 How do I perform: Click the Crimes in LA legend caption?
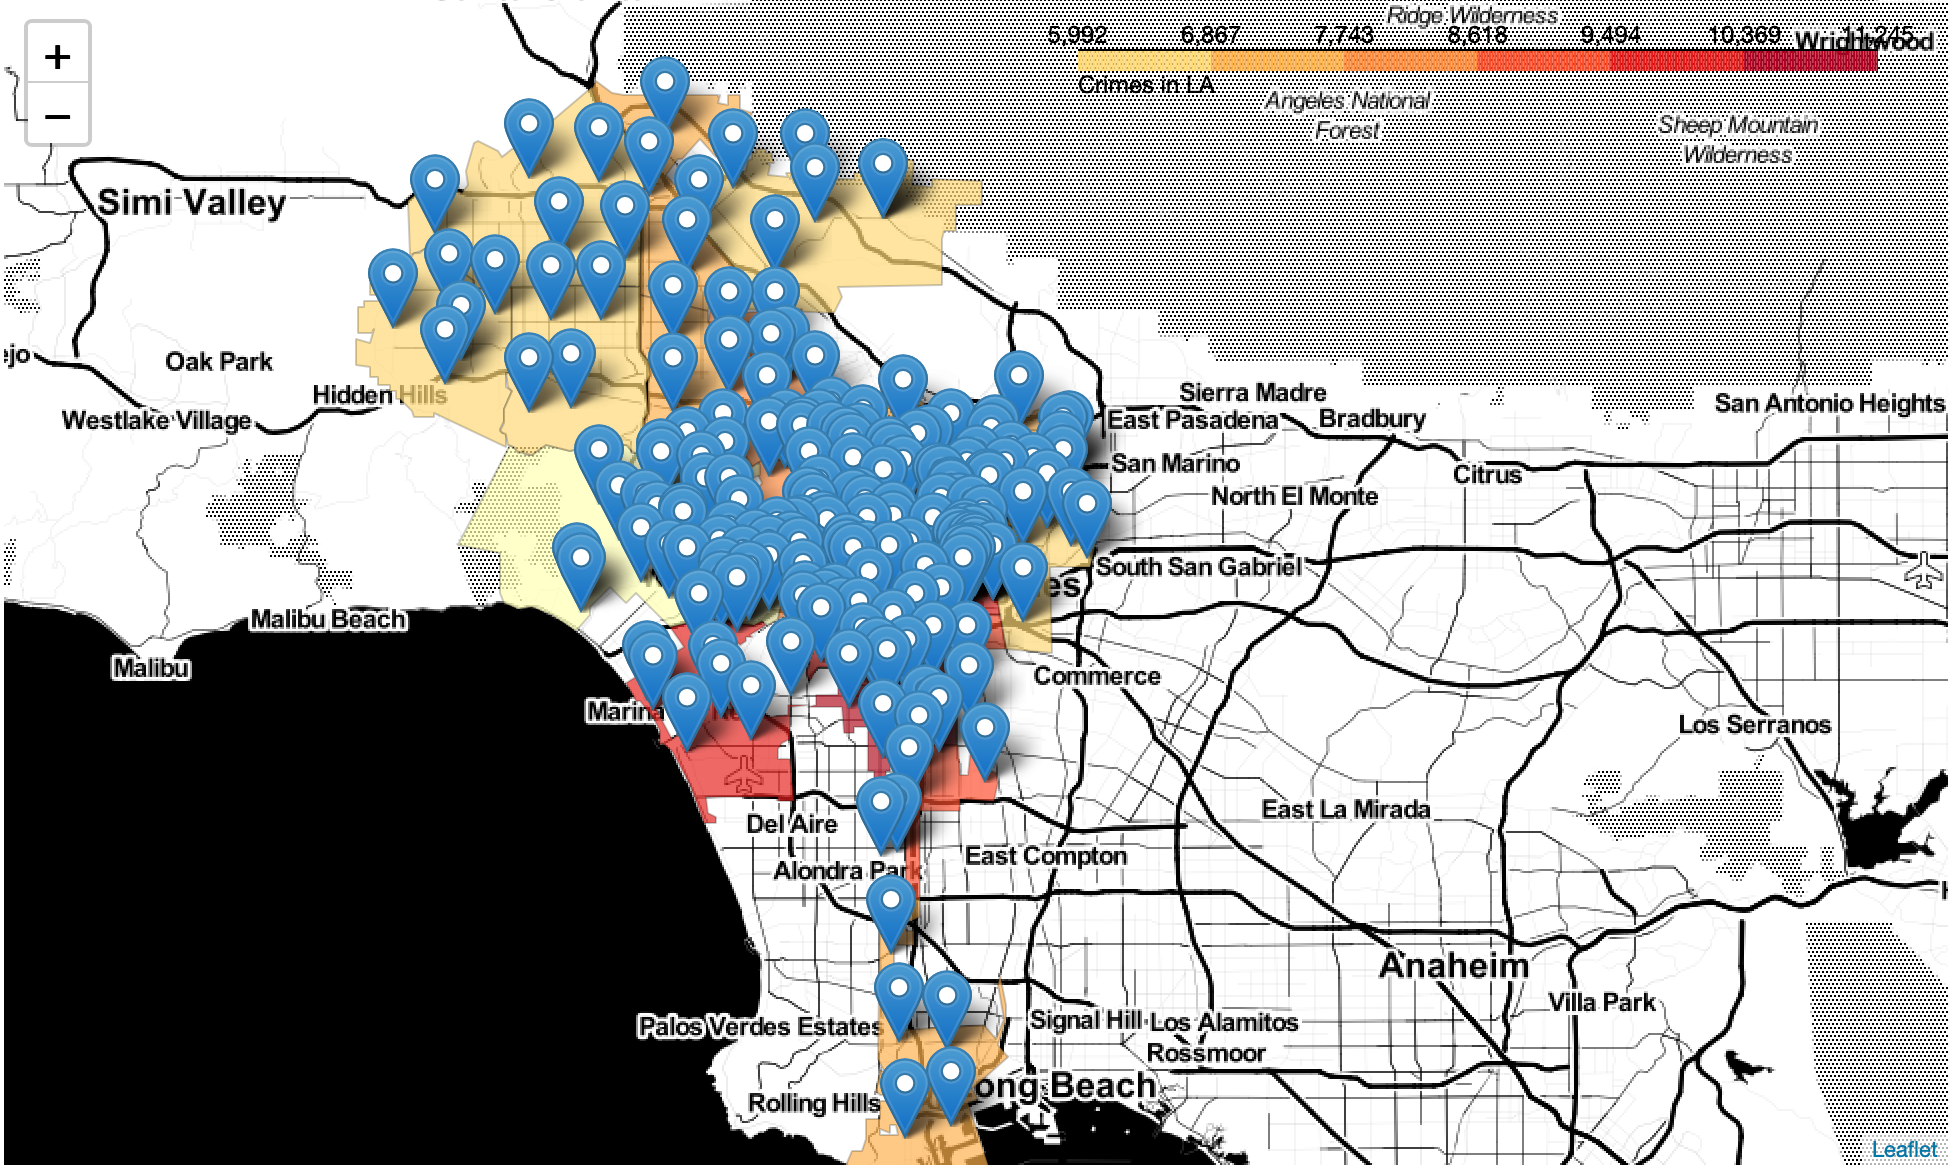coord(1145,85)
